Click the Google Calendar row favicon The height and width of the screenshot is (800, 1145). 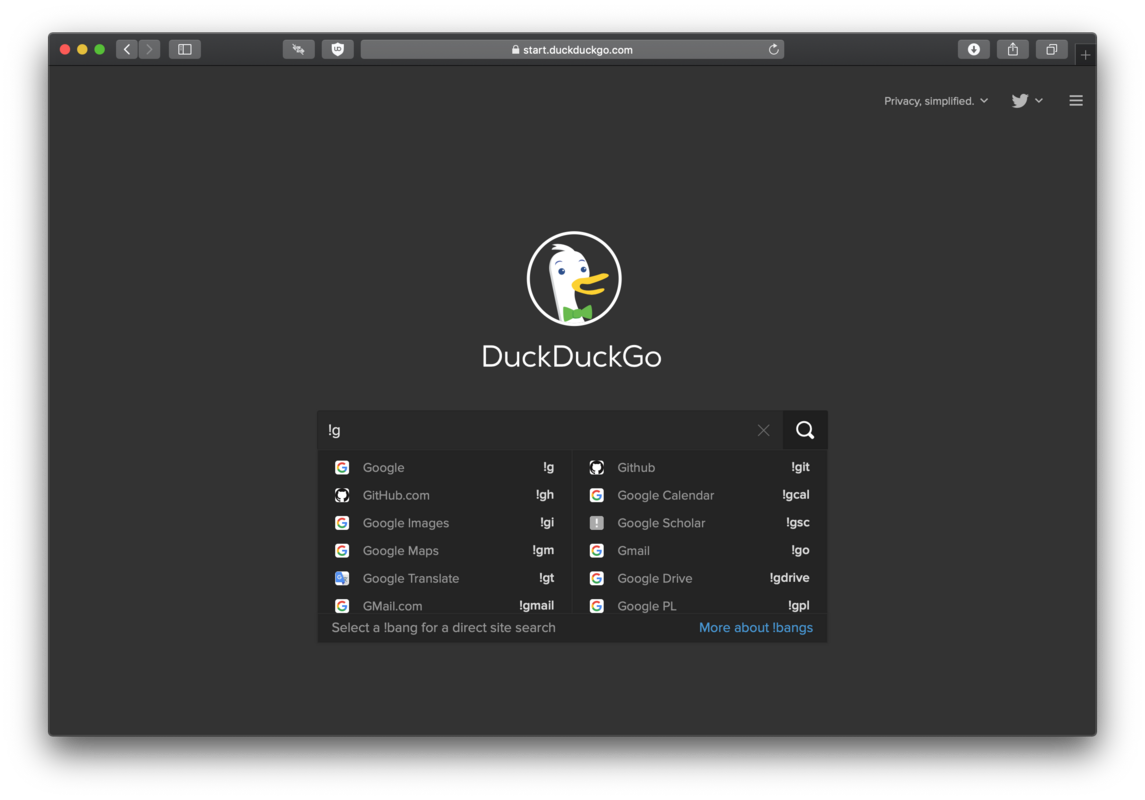(597, 495)
